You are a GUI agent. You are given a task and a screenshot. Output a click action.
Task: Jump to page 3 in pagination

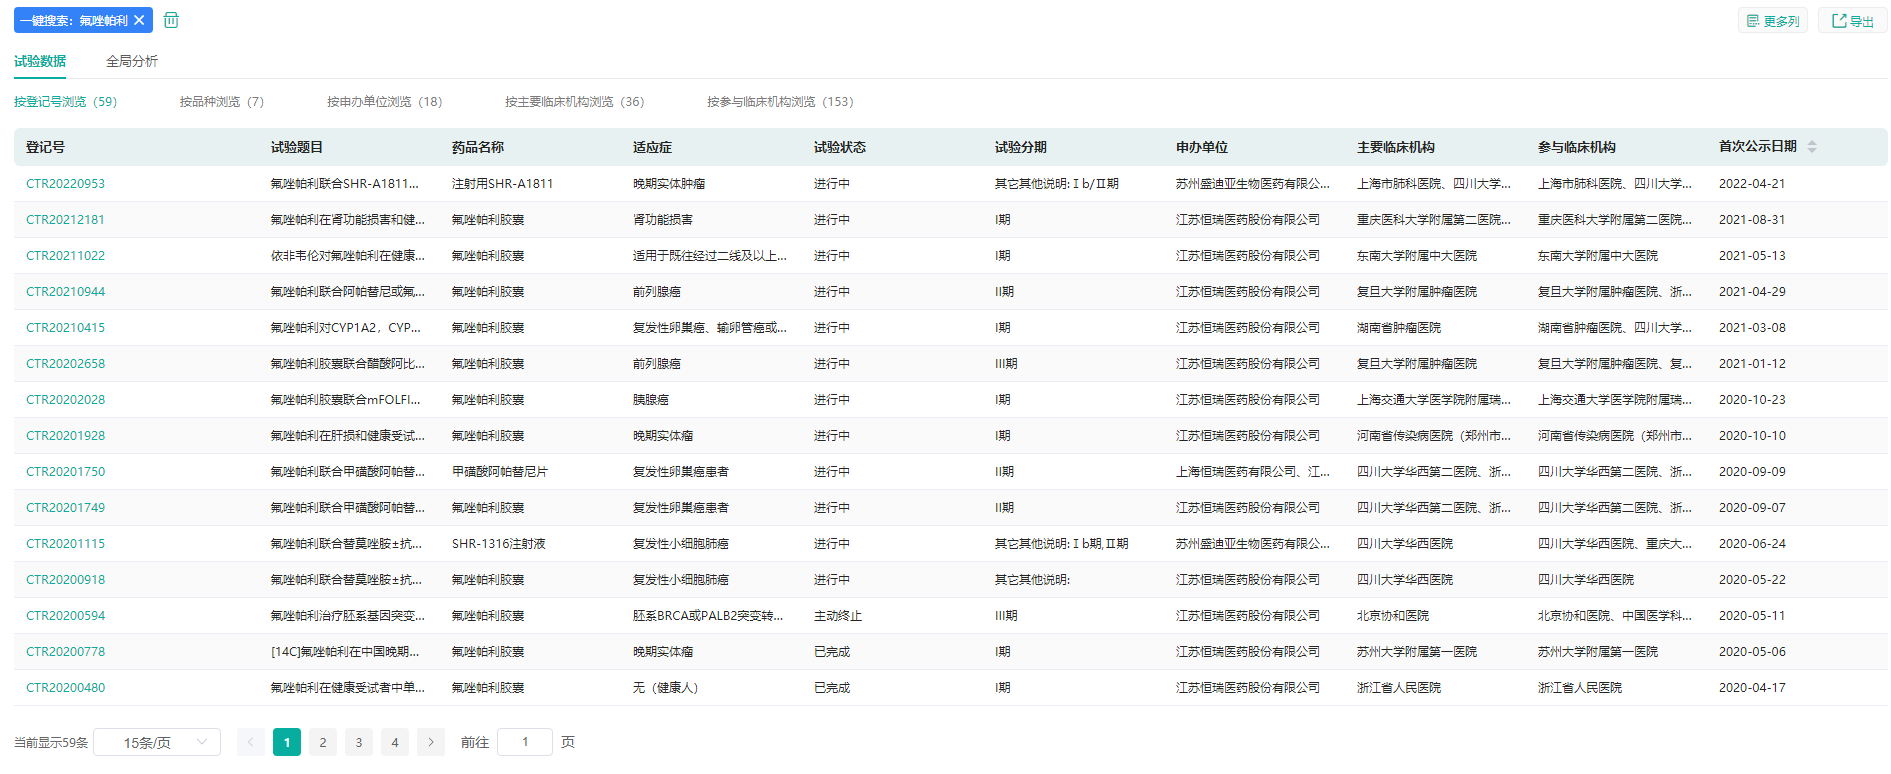[x=359, y=742]
